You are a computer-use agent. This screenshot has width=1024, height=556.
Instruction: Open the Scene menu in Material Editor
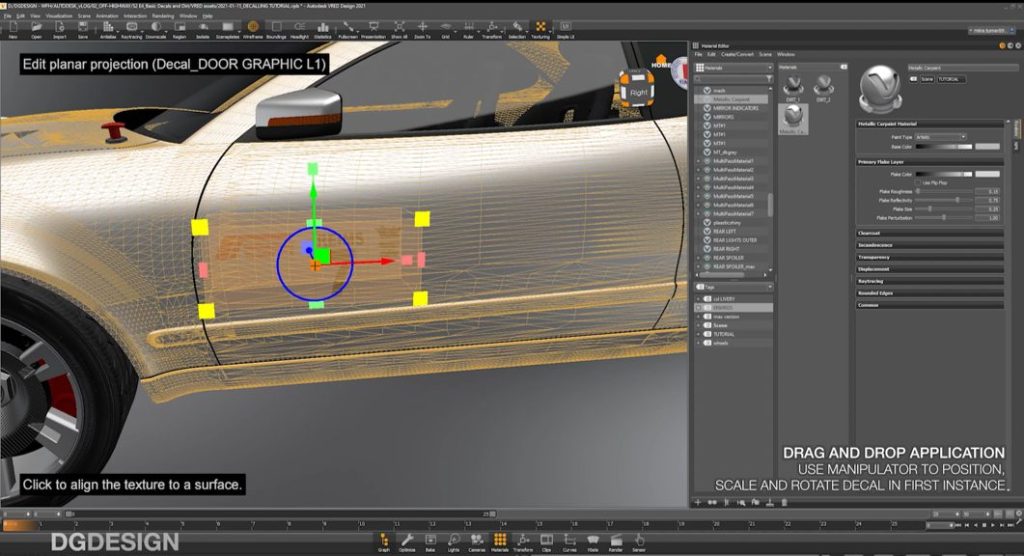tap(765, 54)
